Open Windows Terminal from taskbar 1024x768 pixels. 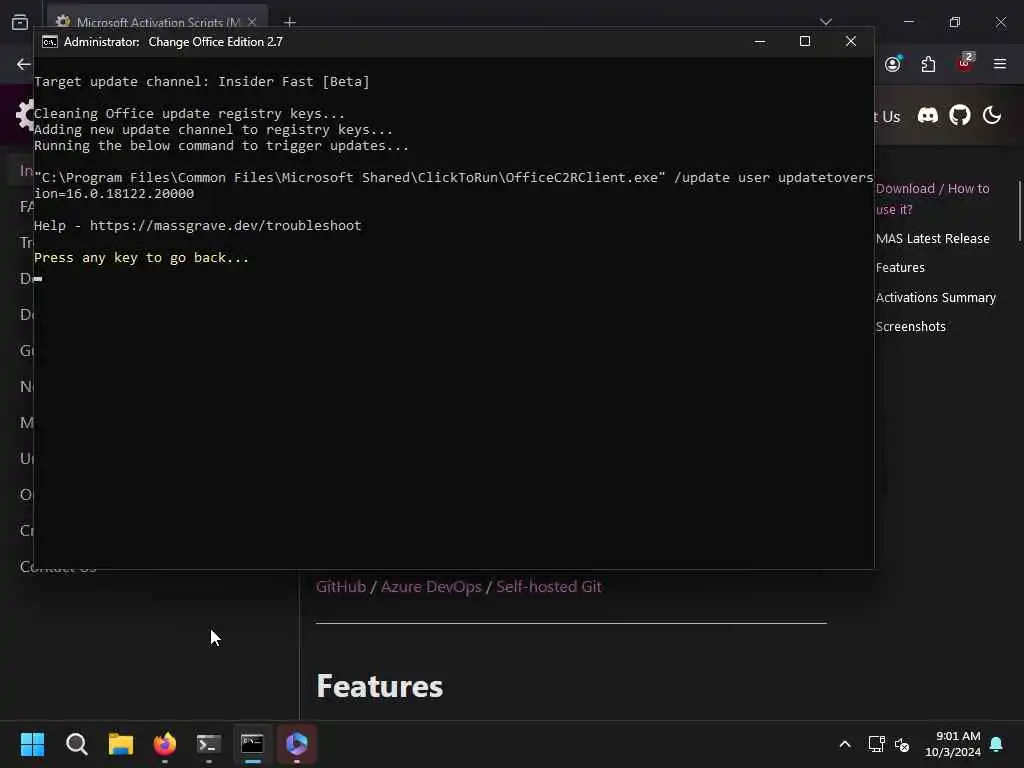(x=208, y=744)
